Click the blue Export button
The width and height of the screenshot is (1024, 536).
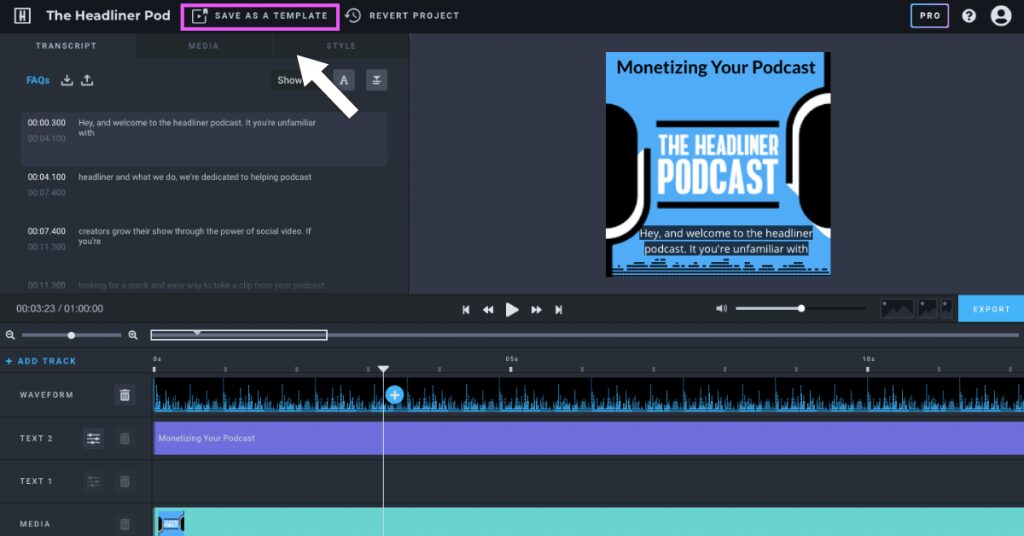[x=991, y=309]
